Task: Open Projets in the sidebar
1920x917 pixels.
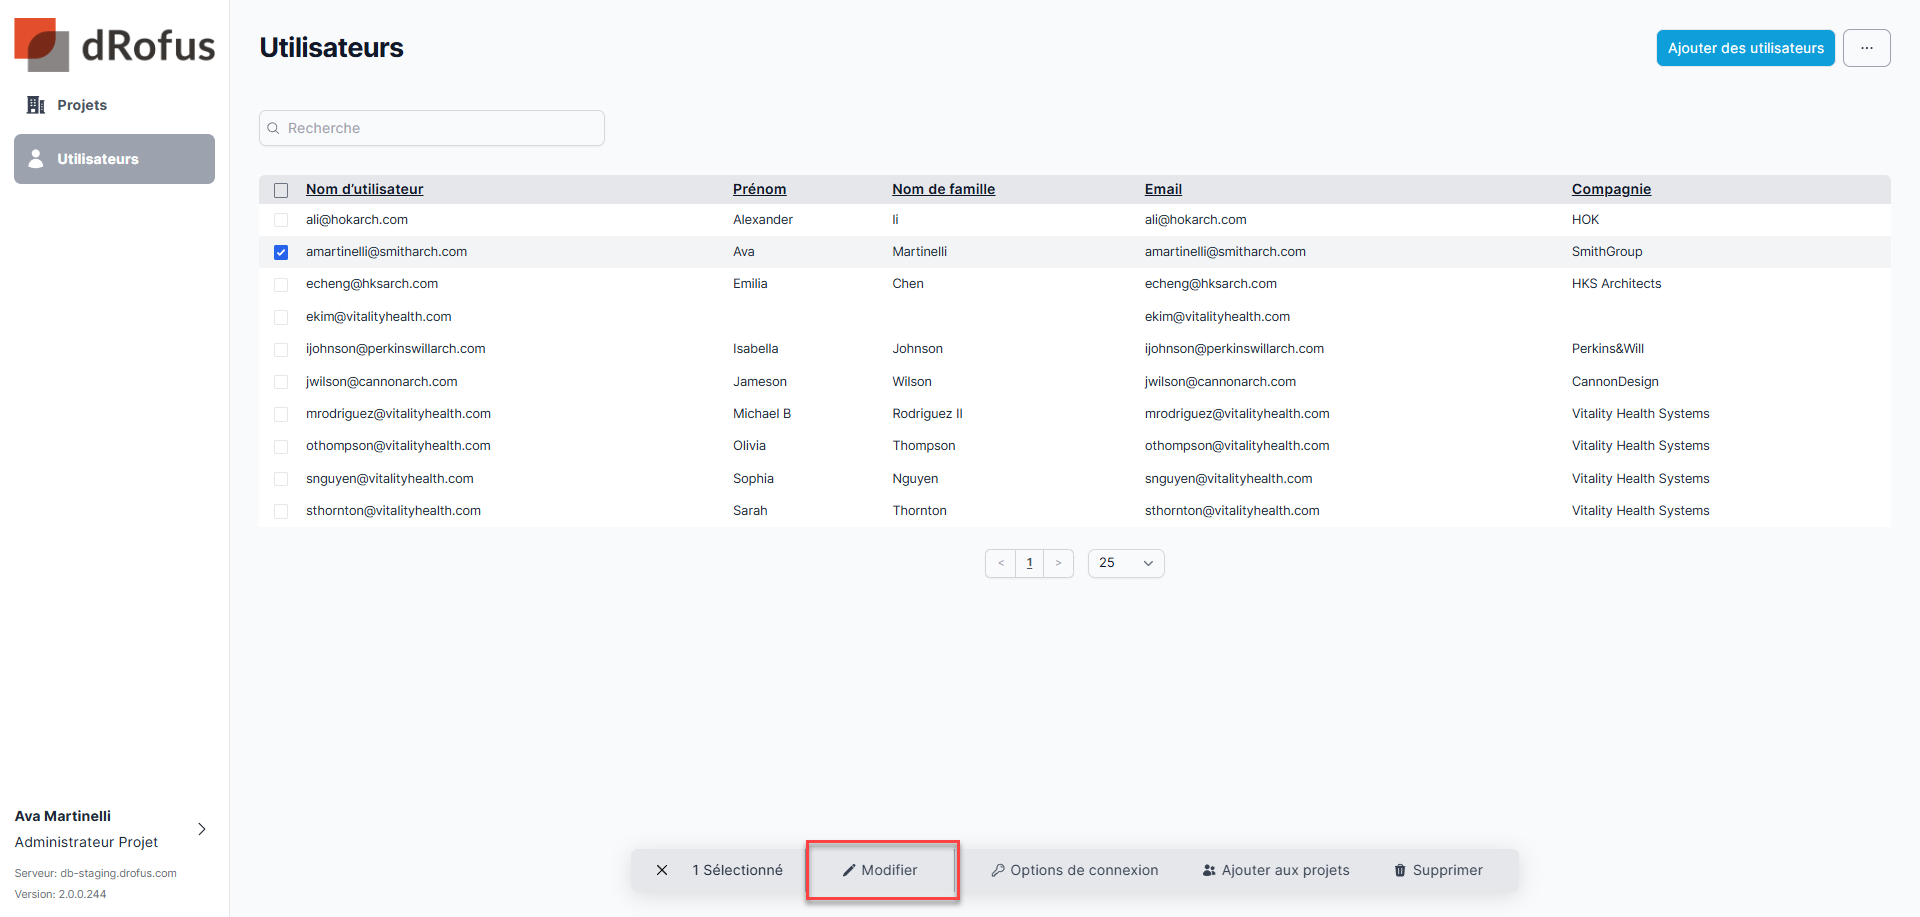Action: (x=82, y=105)
